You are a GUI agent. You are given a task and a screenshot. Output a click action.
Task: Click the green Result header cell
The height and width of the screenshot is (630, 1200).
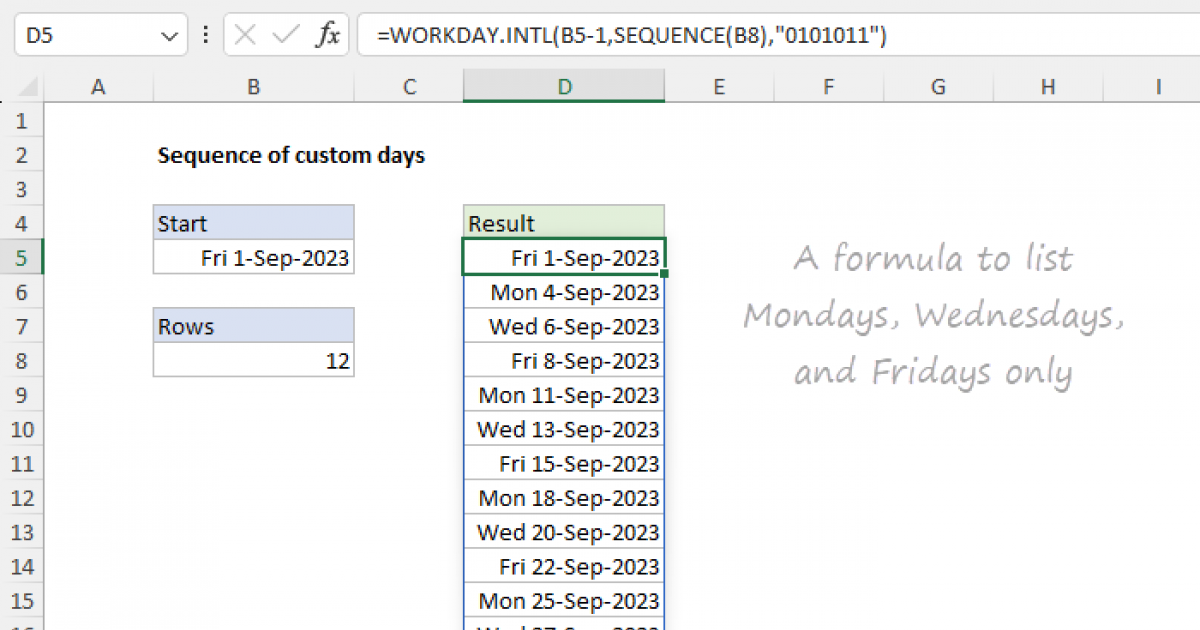pos(564,224)
